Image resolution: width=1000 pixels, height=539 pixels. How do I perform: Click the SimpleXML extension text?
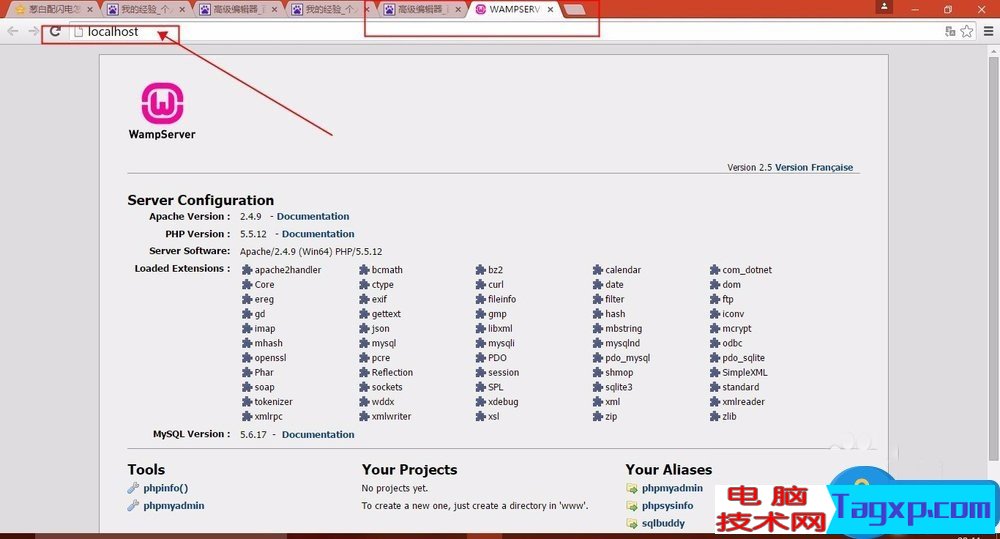click(x=745, y=373)
